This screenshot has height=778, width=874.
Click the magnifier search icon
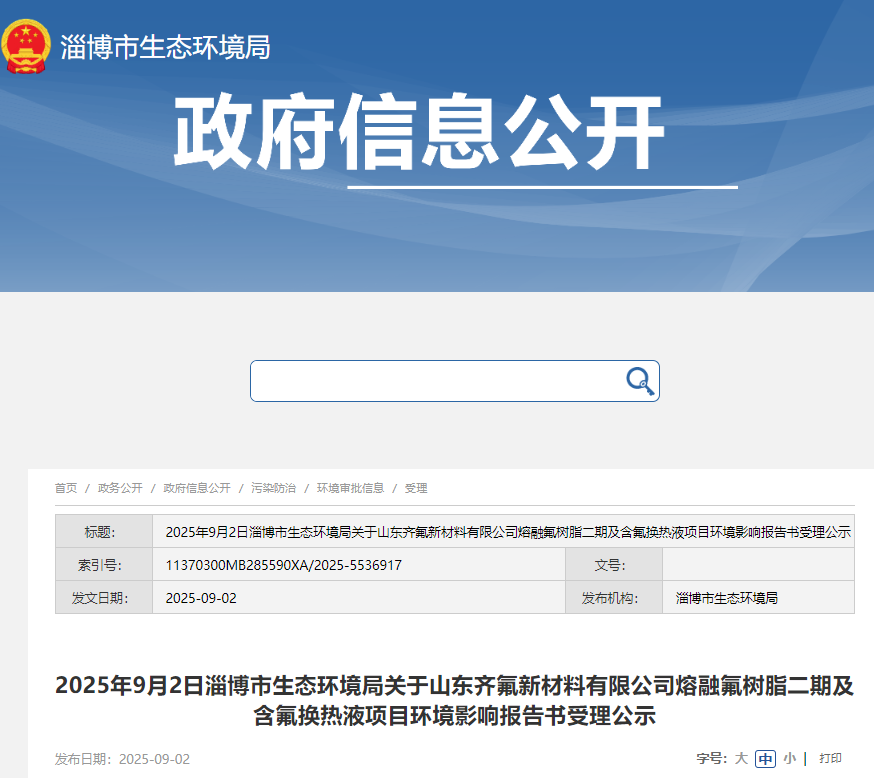tap(639, 380)
